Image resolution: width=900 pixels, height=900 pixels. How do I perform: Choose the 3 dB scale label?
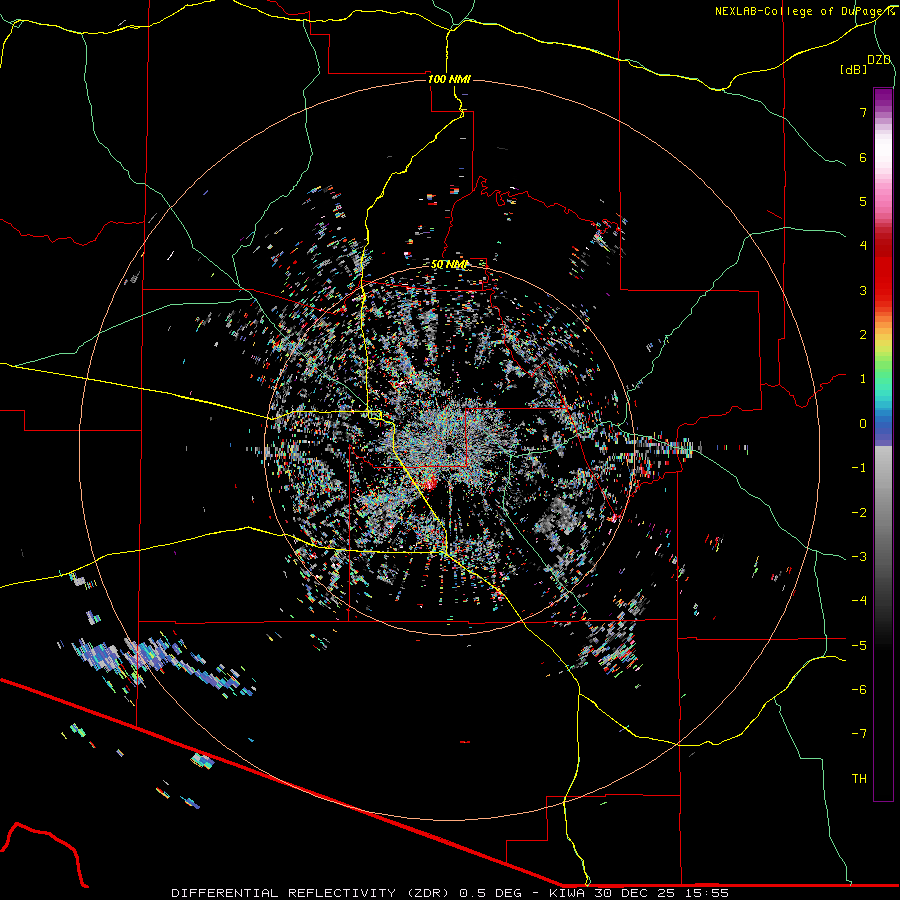[863, 290]
